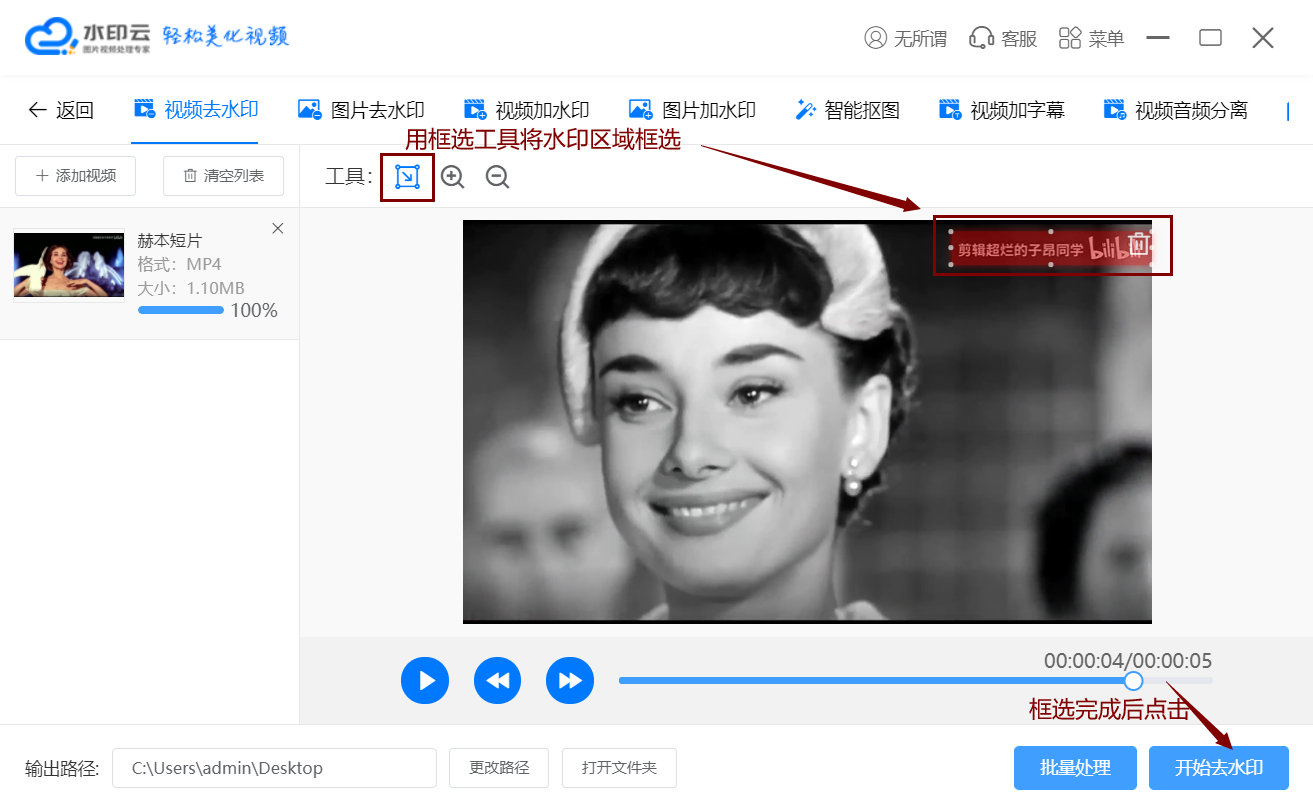Viewport: 1313px width, 809px height.
Task: Rewind the video preview
Action: point(498,681)
